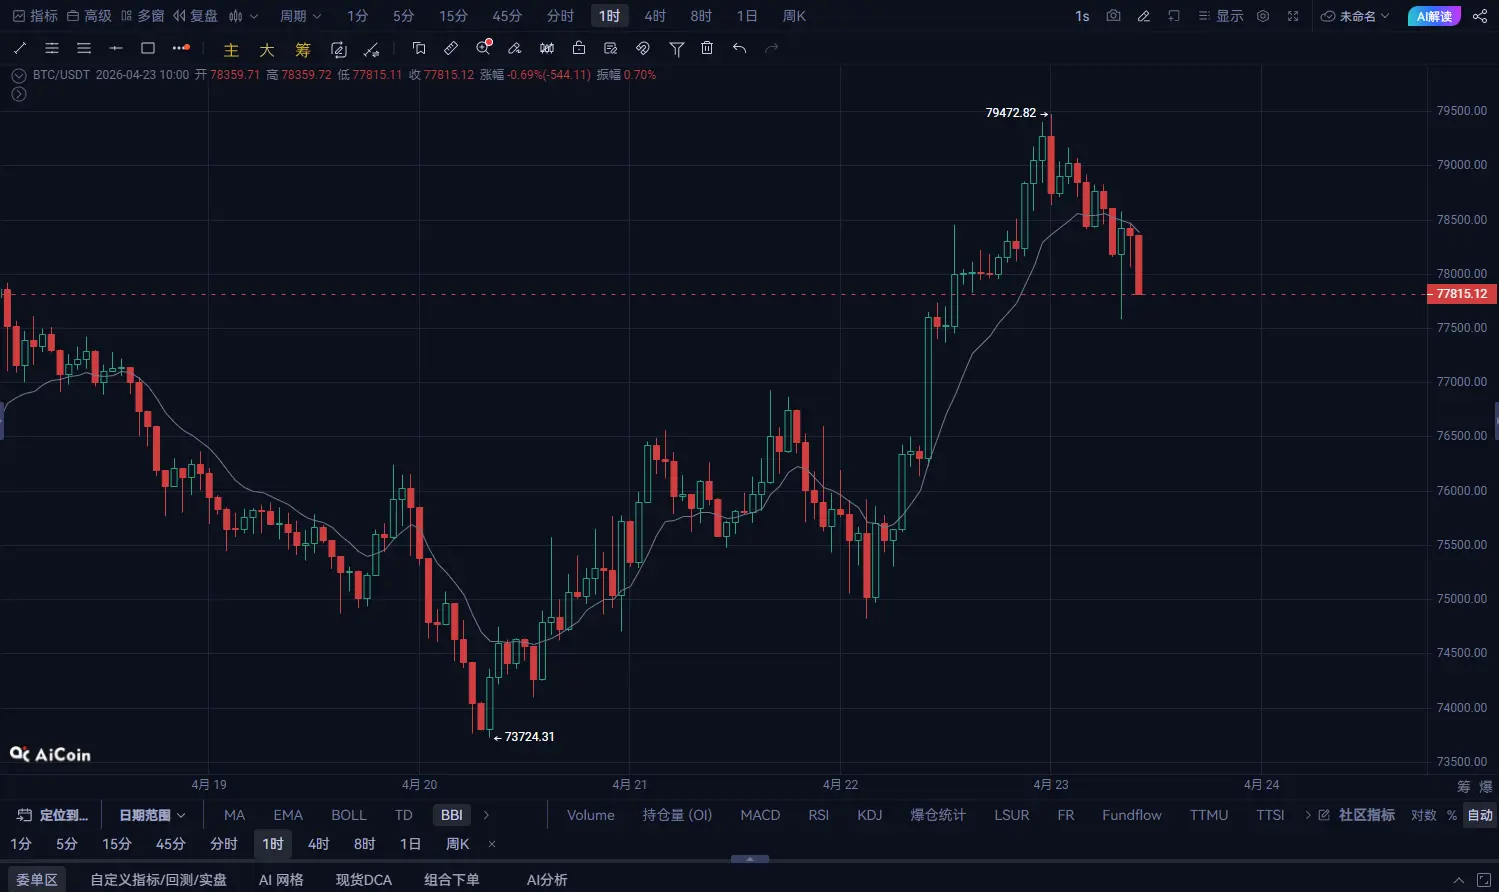Open the drawing filter funnel icon
This screenshot has width=1499, height=892.
click(x=677, y=48)
